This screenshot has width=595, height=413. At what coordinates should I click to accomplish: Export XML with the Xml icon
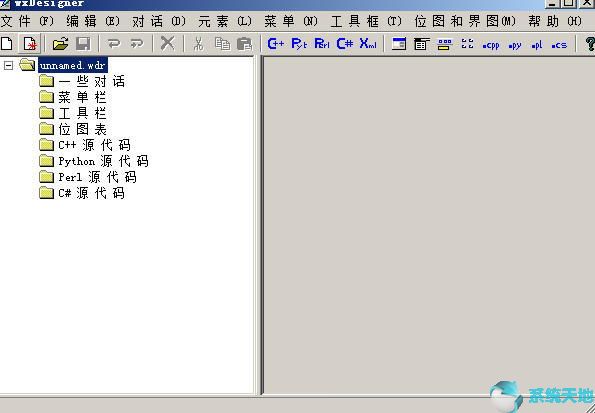(368, 43)
